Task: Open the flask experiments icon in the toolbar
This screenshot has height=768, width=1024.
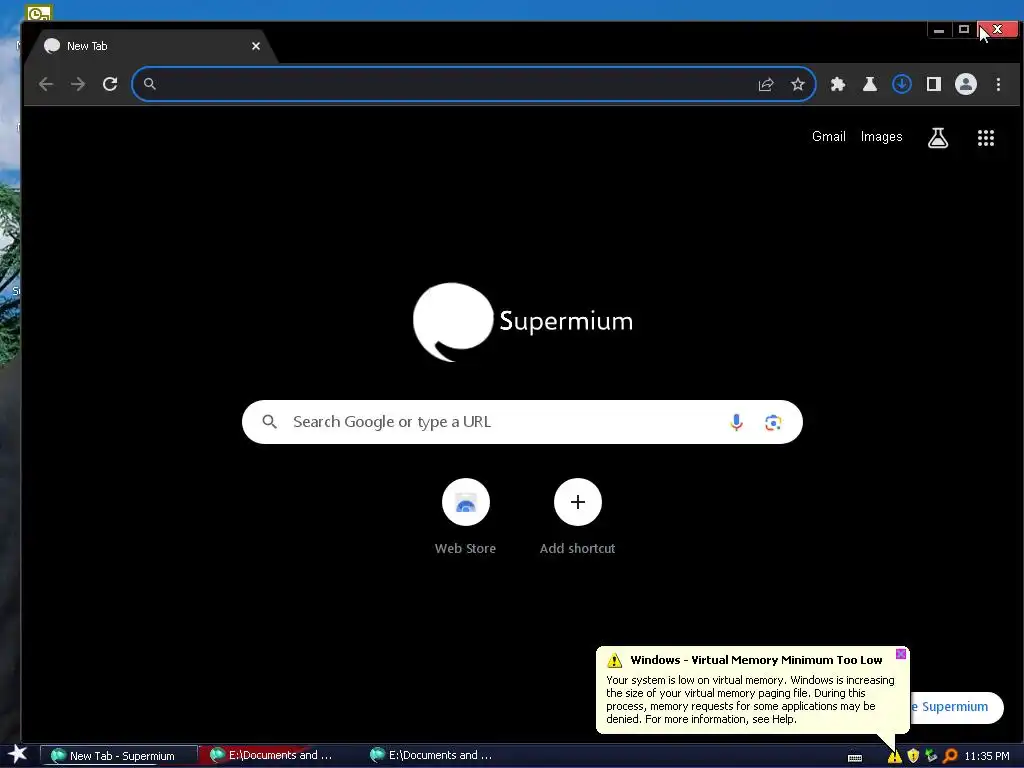Action: click(x=870, y=84)
